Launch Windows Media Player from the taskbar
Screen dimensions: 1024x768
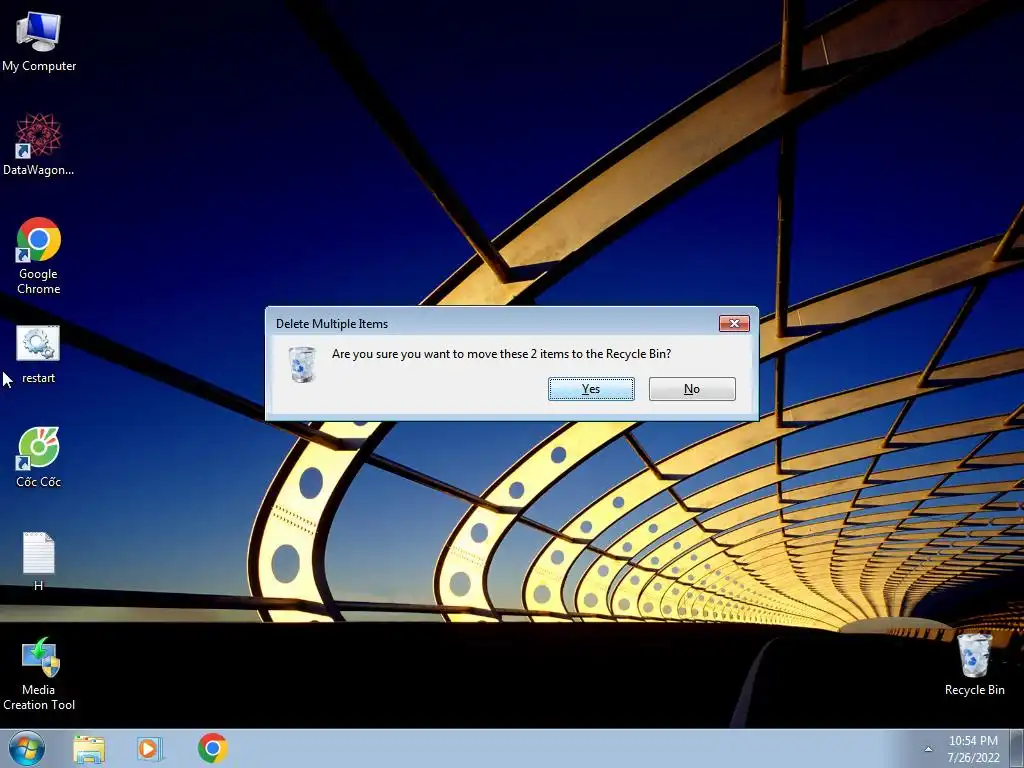[149, 749]
